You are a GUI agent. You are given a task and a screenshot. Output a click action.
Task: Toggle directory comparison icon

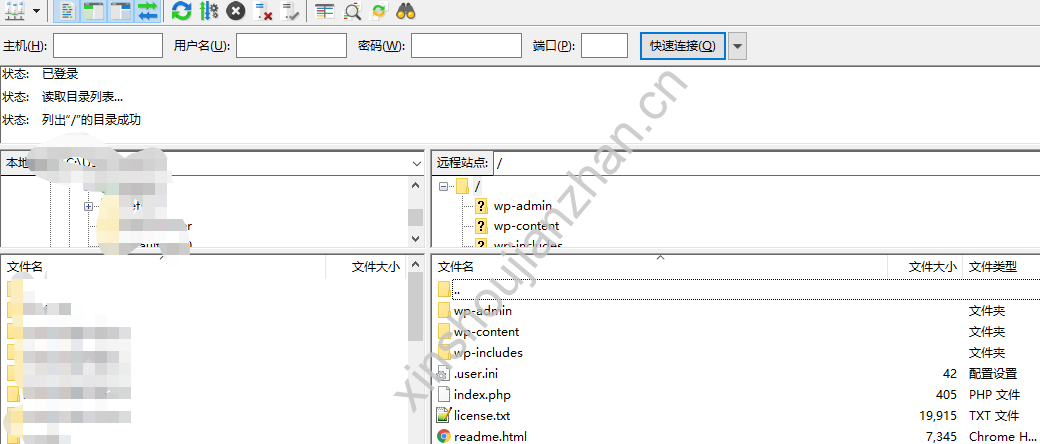click(x=352, y=11)
